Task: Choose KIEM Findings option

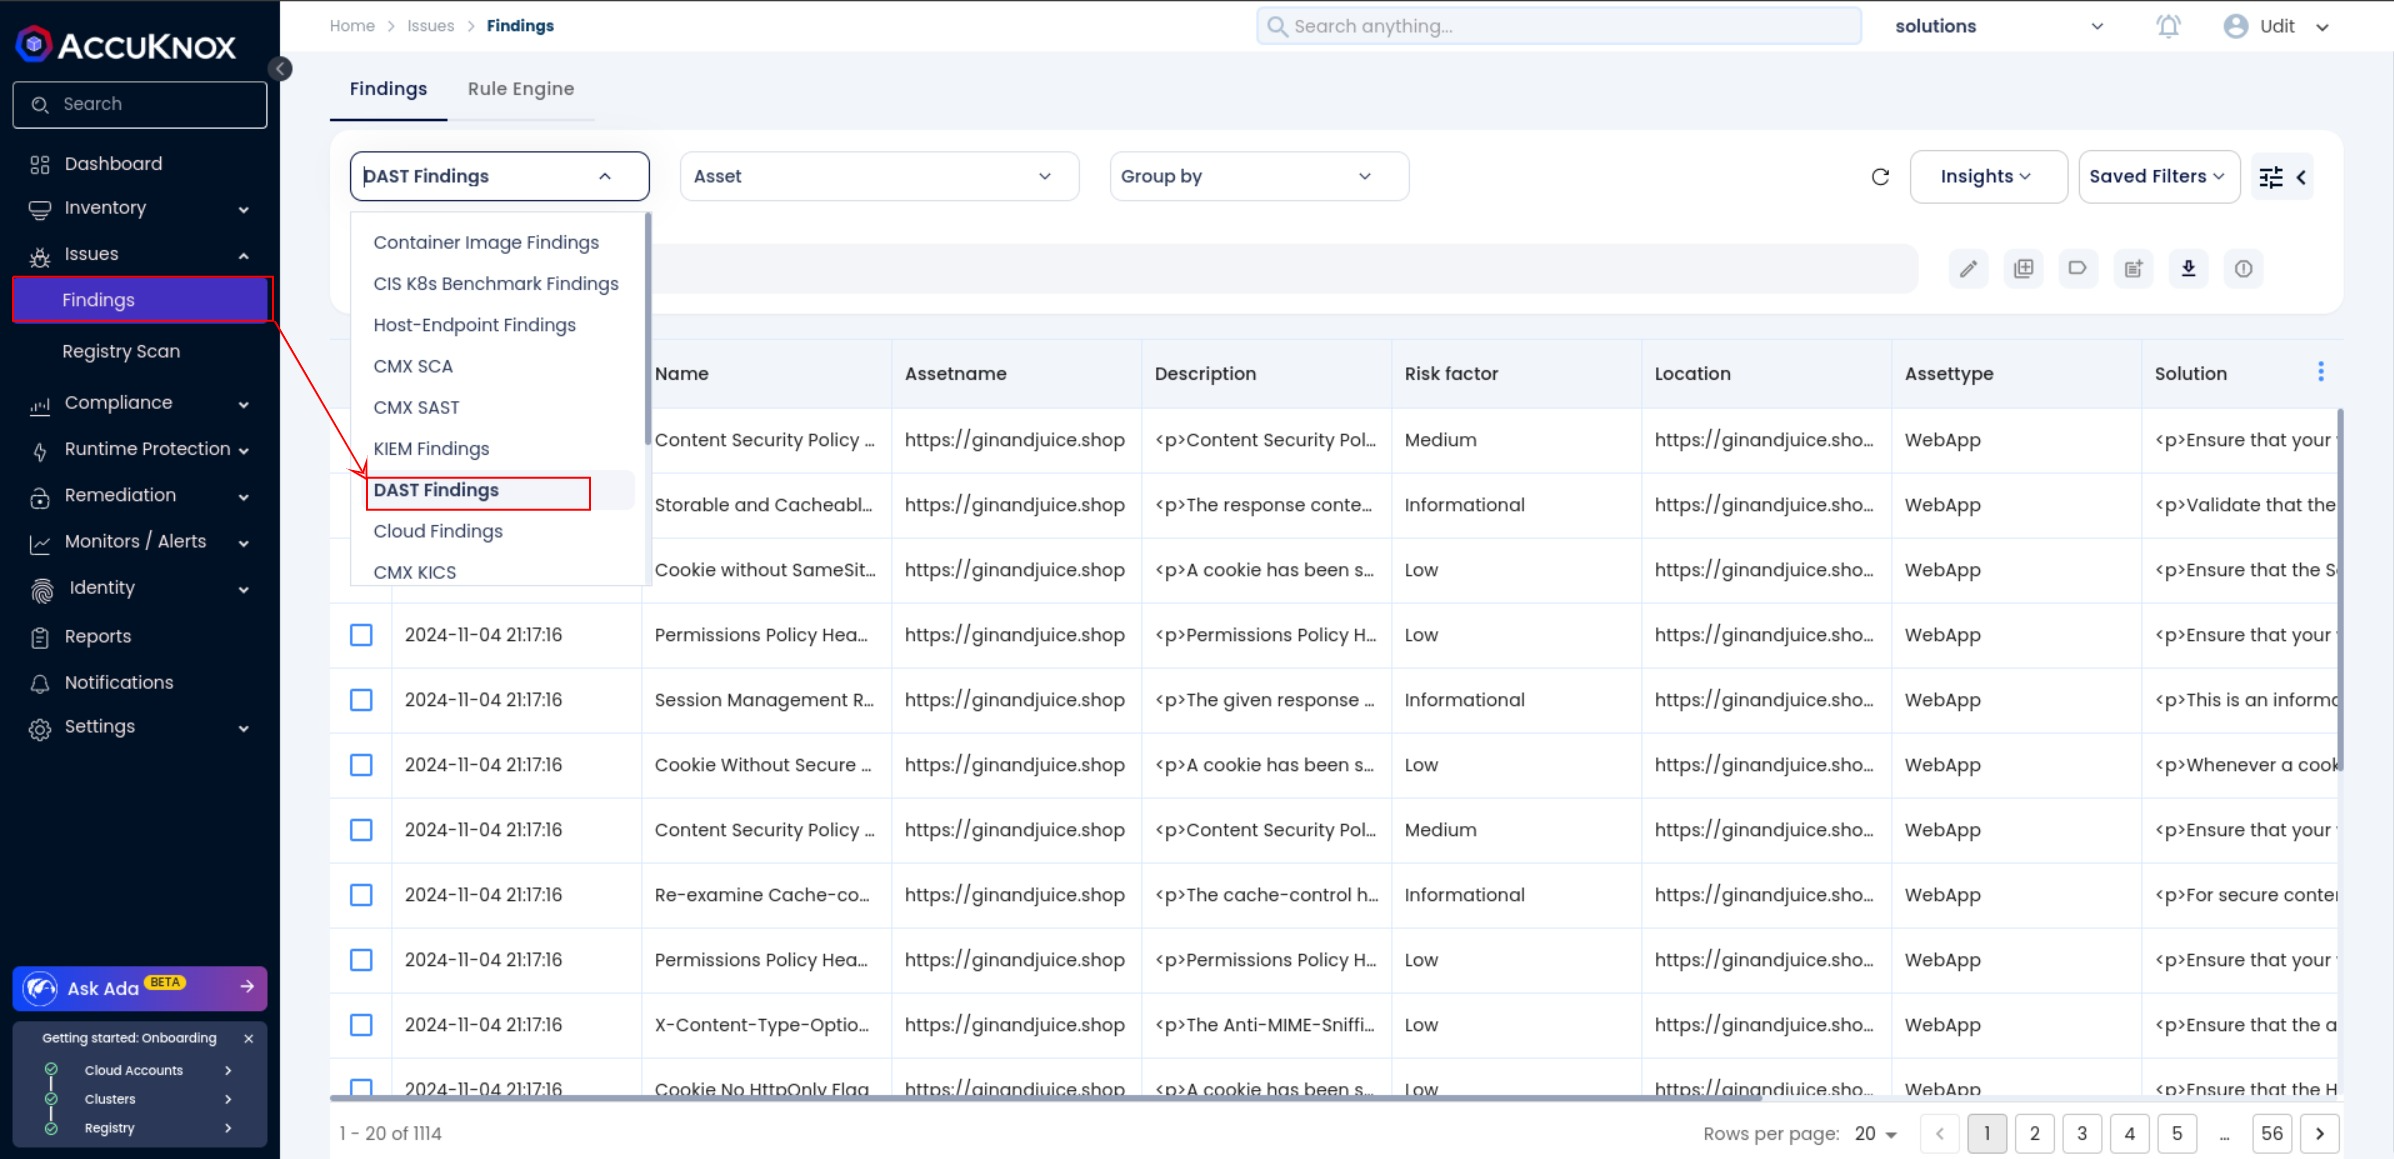Action: tap(431, 449)
